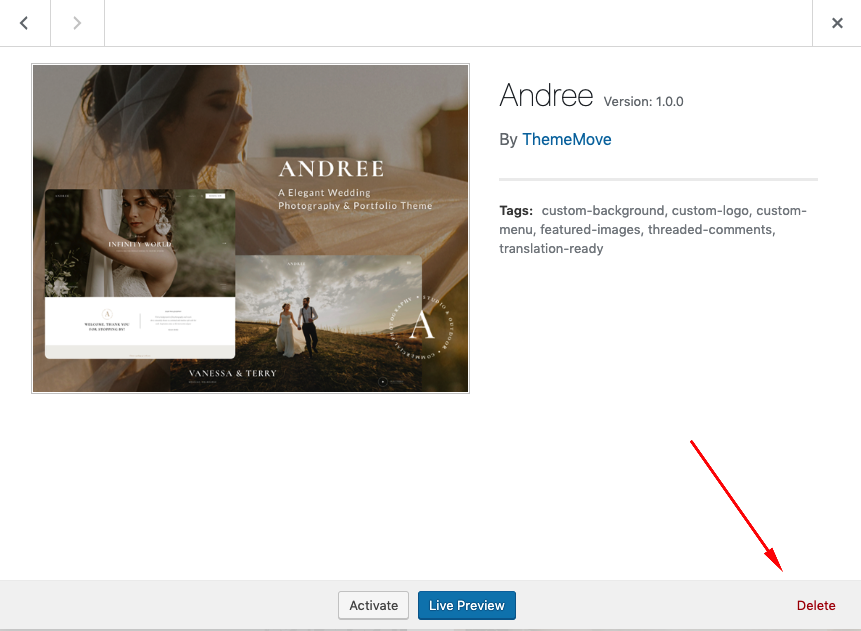Click the Andree theme name heading
Screen dimensions: 861x631
point(546,96)
